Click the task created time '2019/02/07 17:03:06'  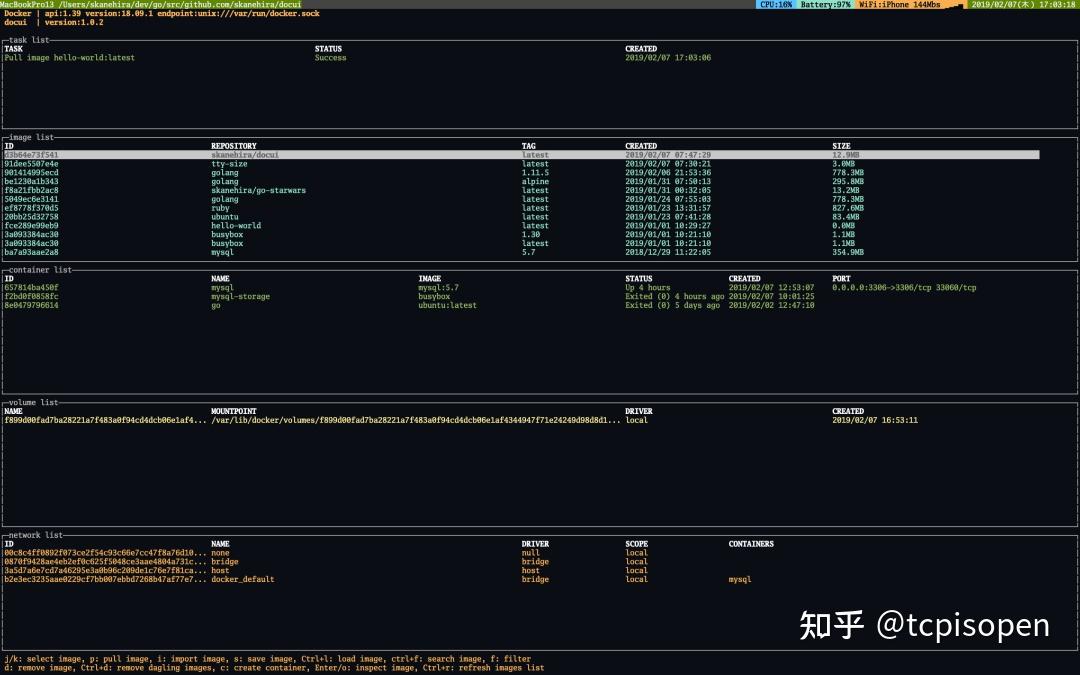pos(668,58)
